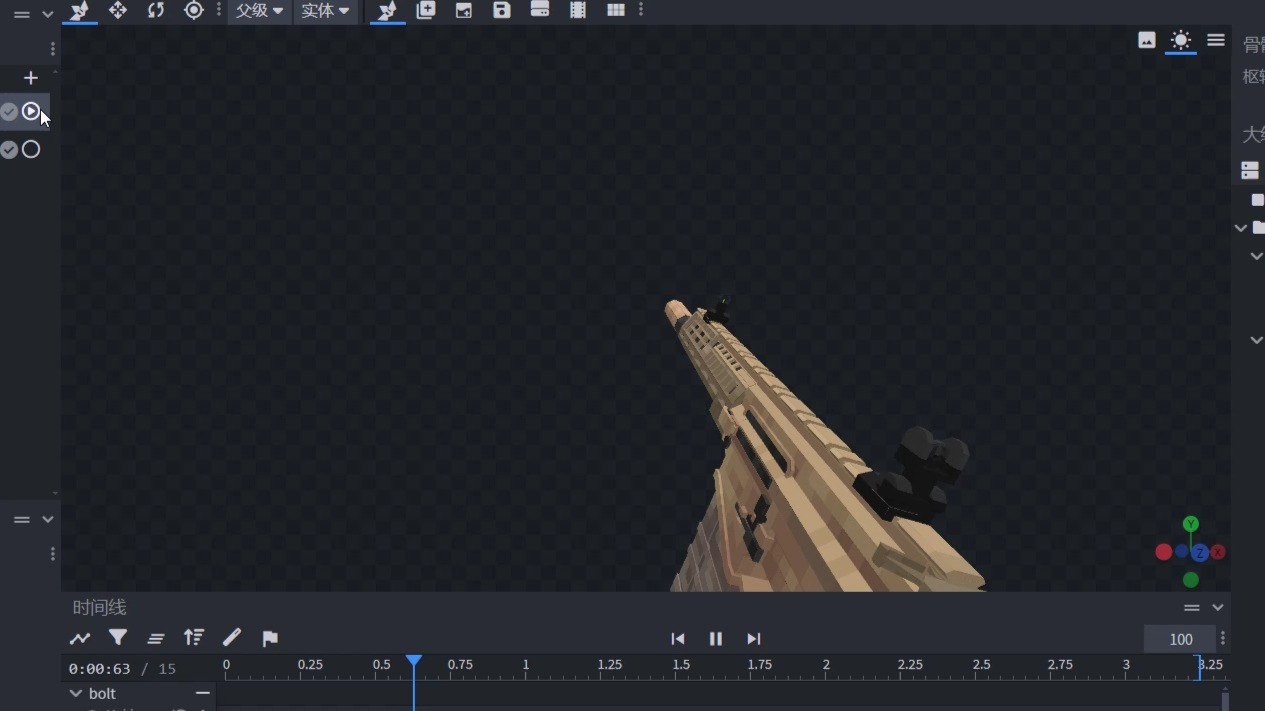Click the timeline end marker near 3.25
1265x711 pixels.
coord(1199,667)
